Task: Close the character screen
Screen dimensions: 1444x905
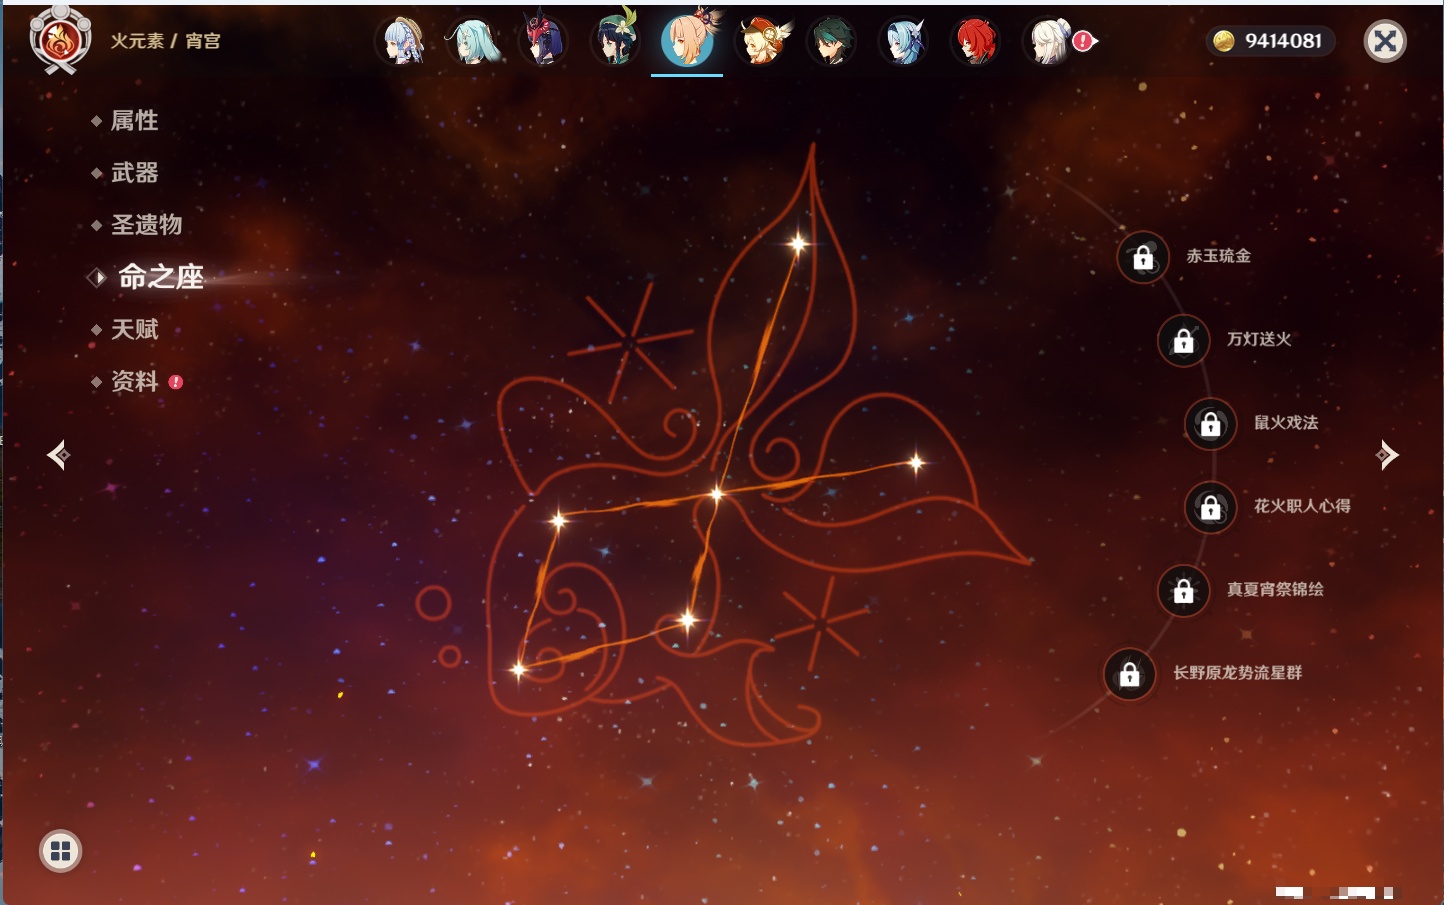Action: click(x=1385, y=41)
